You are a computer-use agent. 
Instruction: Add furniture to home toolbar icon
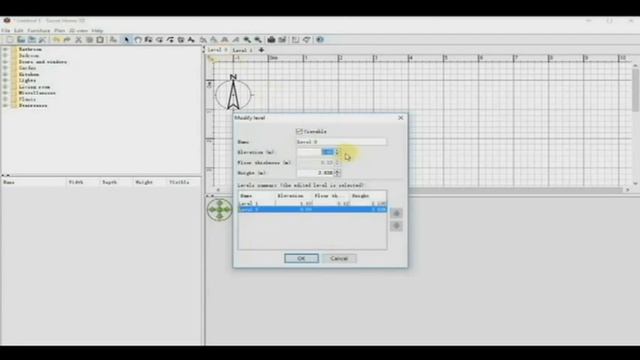(113, 40)
